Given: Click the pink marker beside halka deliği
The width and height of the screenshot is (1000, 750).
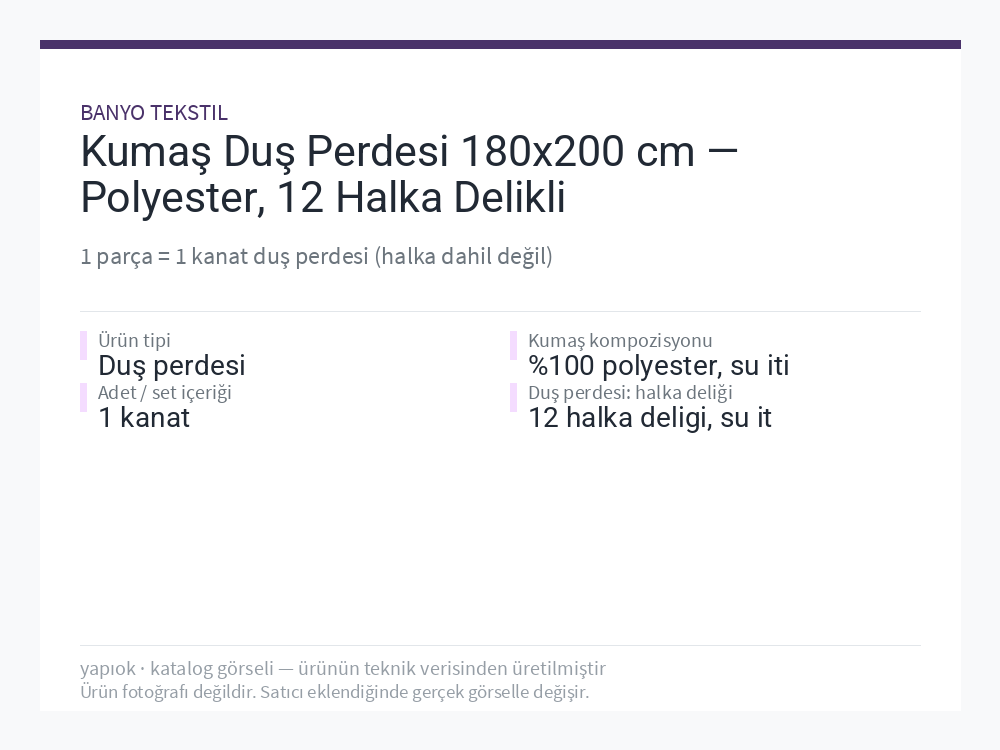Looking at the screenshot, I should [x=513, y=398].
